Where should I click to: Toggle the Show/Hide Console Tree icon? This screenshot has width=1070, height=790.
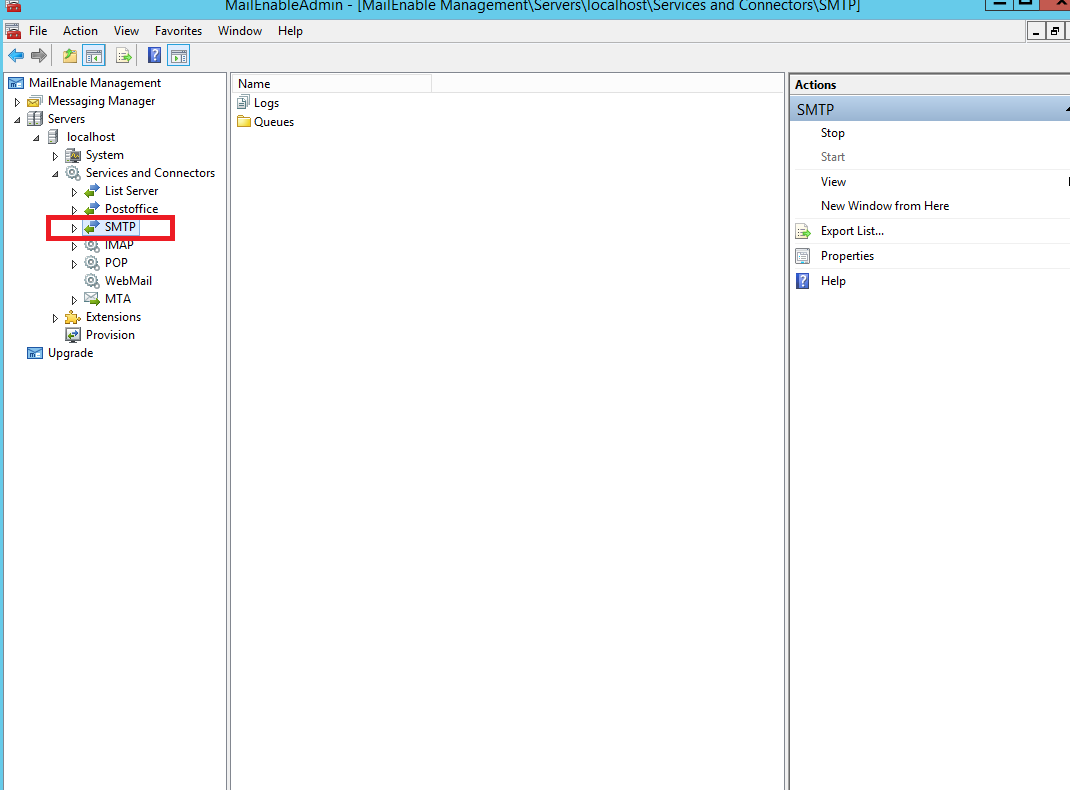[x=93, y=55]
